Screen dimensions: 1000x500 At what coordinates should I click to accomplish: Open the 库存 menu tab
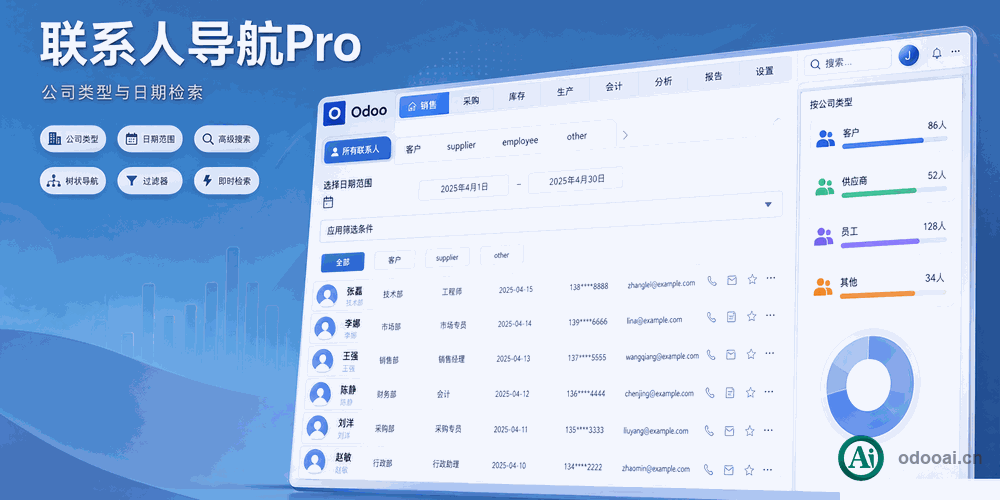pos(517,96)
